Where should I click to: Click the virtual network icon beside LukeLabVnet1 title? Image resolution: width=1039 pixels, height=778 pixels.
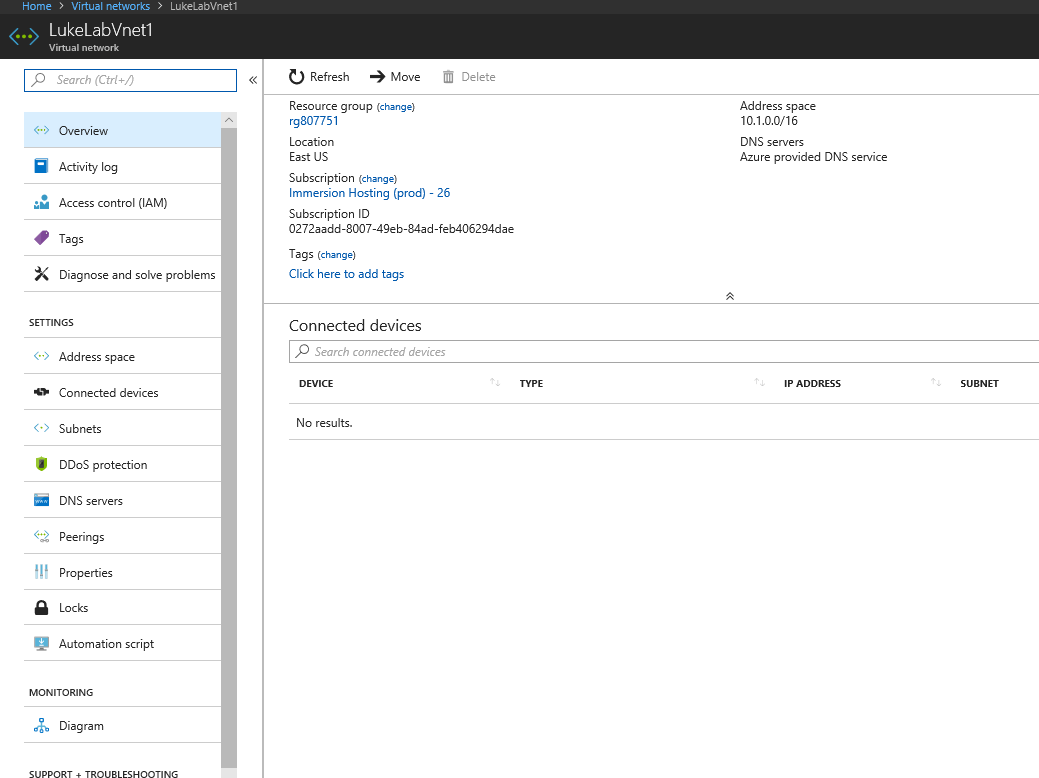pyautogui.click(x=24, y=36)
